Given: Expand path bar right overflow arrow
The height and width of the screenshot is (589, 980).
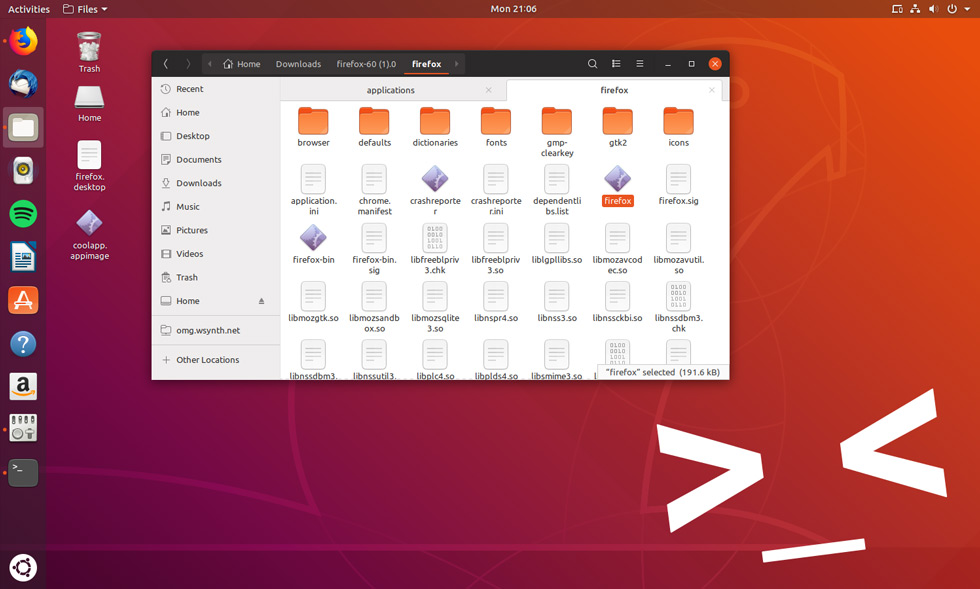Looking at the screenshot, I should click(x=456, y=64).
